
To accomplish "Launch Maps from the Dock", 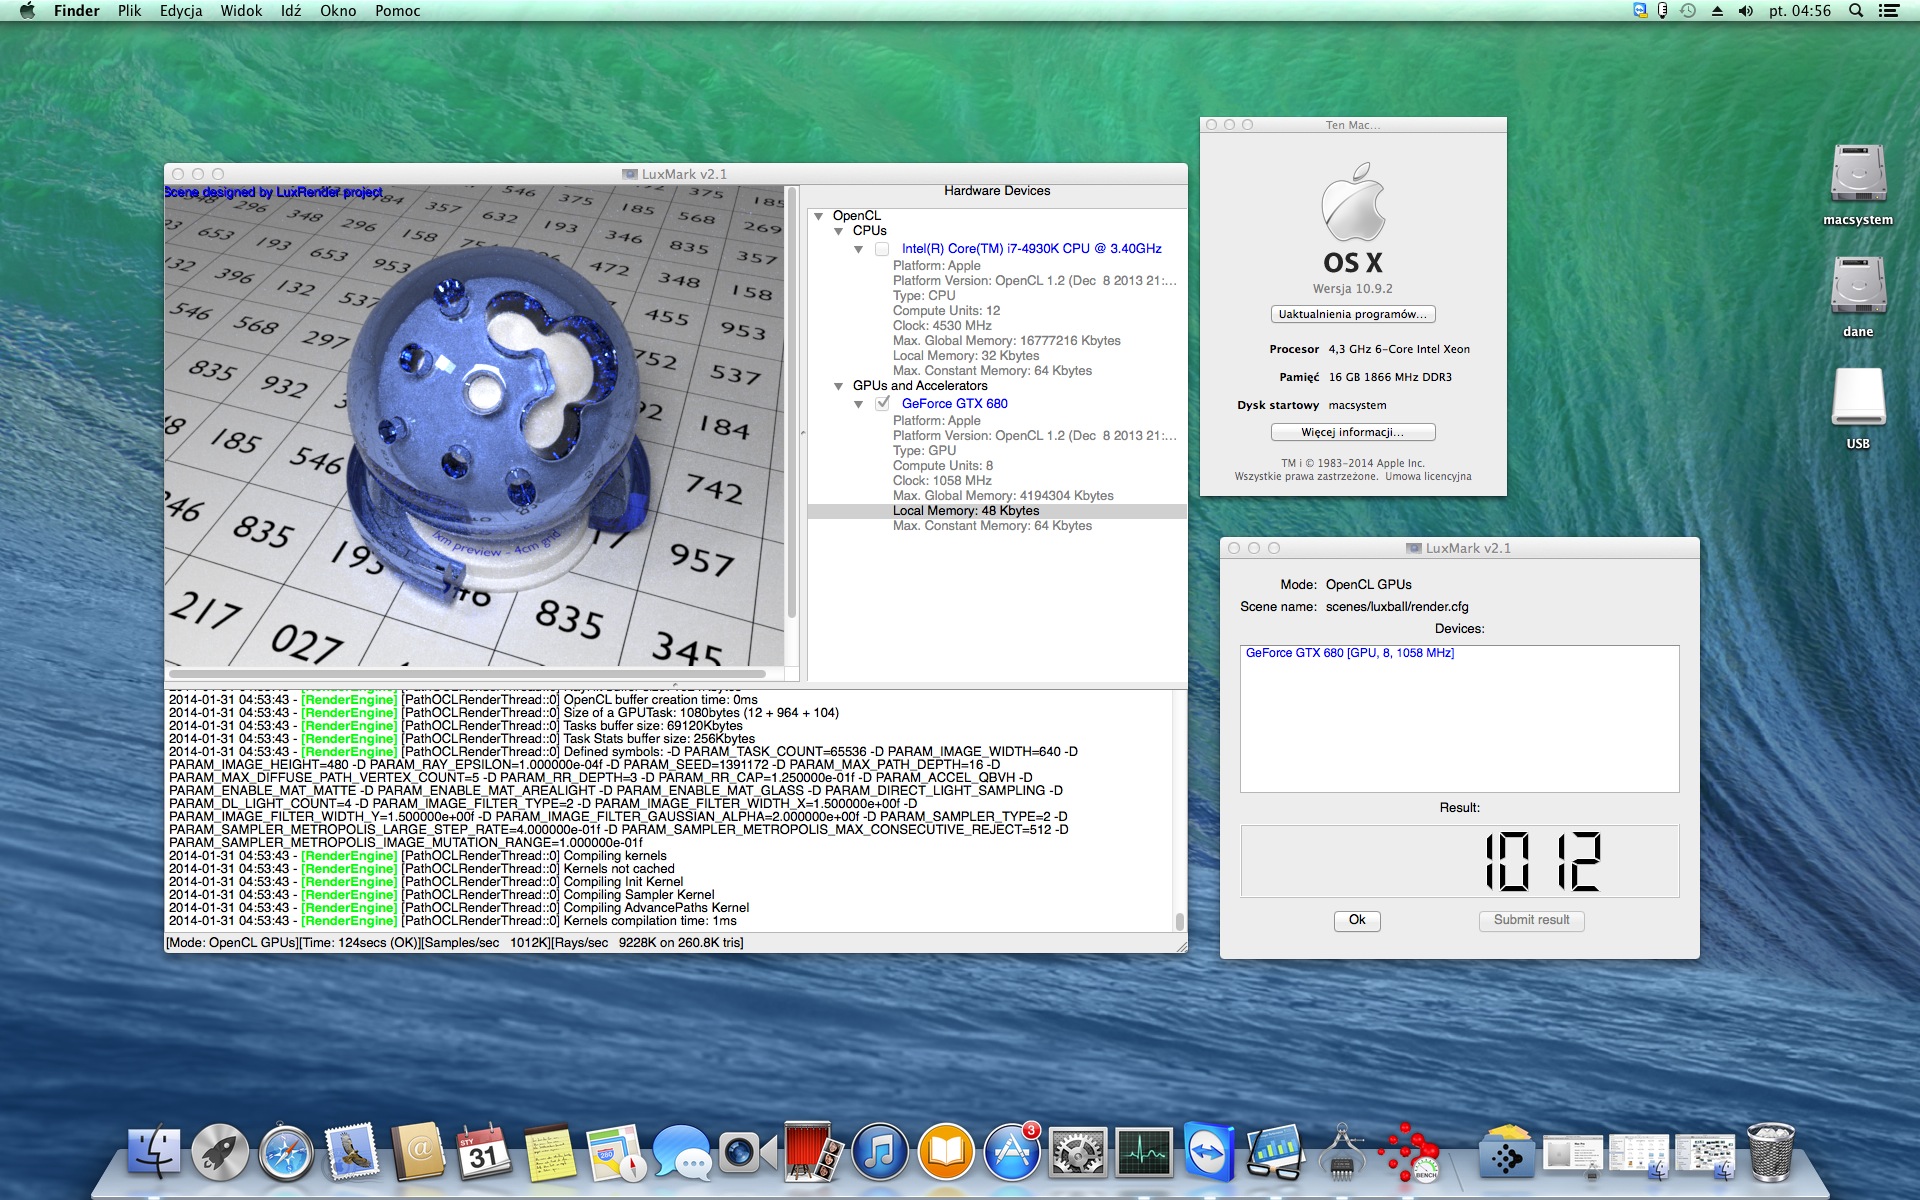I will tap(616, 1153).
